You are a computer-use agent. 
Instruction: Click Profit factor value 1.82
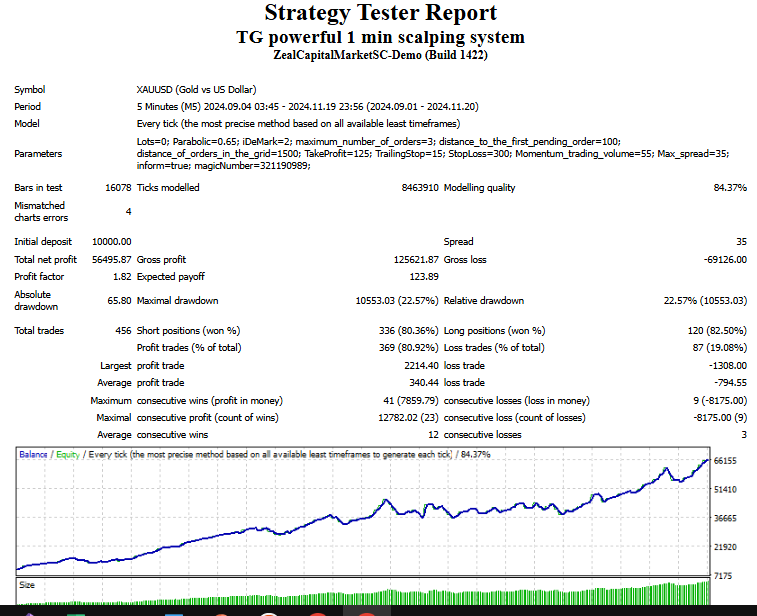(x=122, y=277)
